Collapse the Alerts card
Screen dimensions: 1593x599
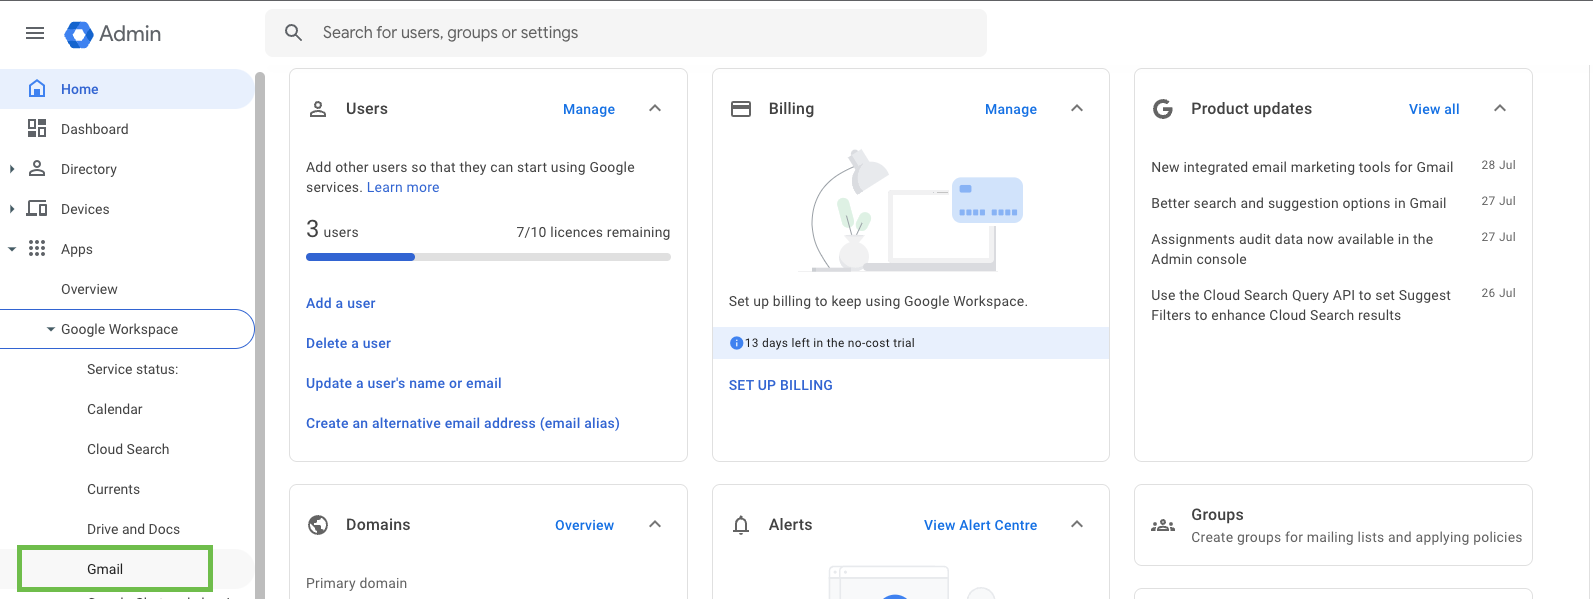click(1077, 524)
